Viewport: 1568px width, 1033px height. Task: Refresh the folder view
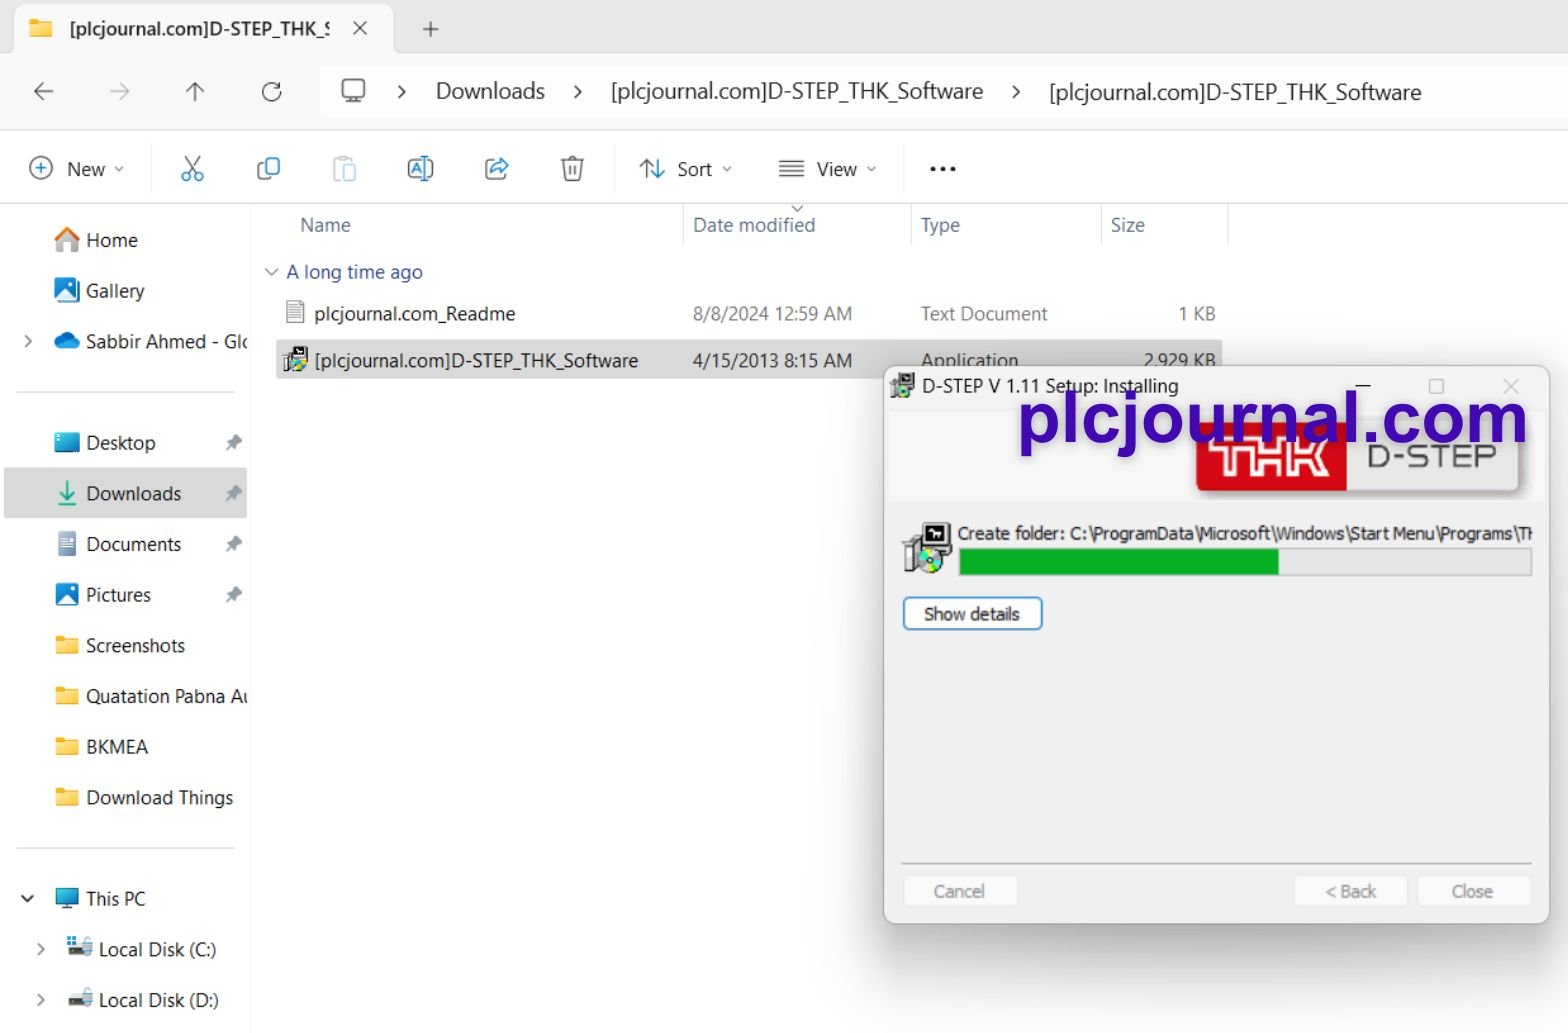coord(271,92)
